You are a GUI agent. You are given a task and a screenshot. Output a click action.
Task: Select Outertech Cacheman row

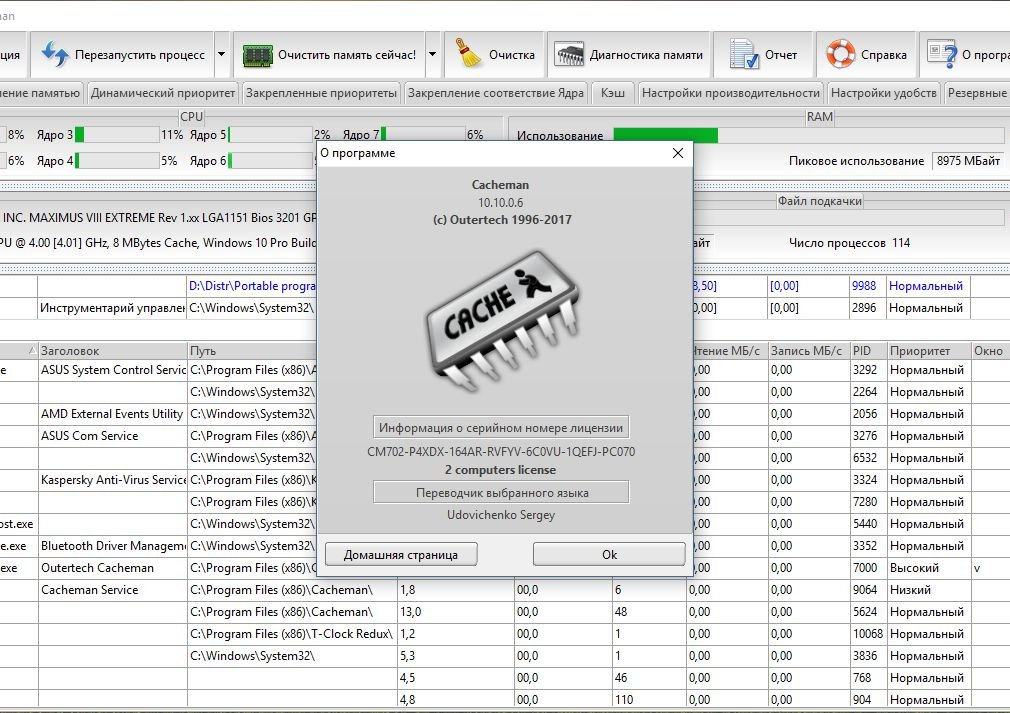click(x=113, y=568)
